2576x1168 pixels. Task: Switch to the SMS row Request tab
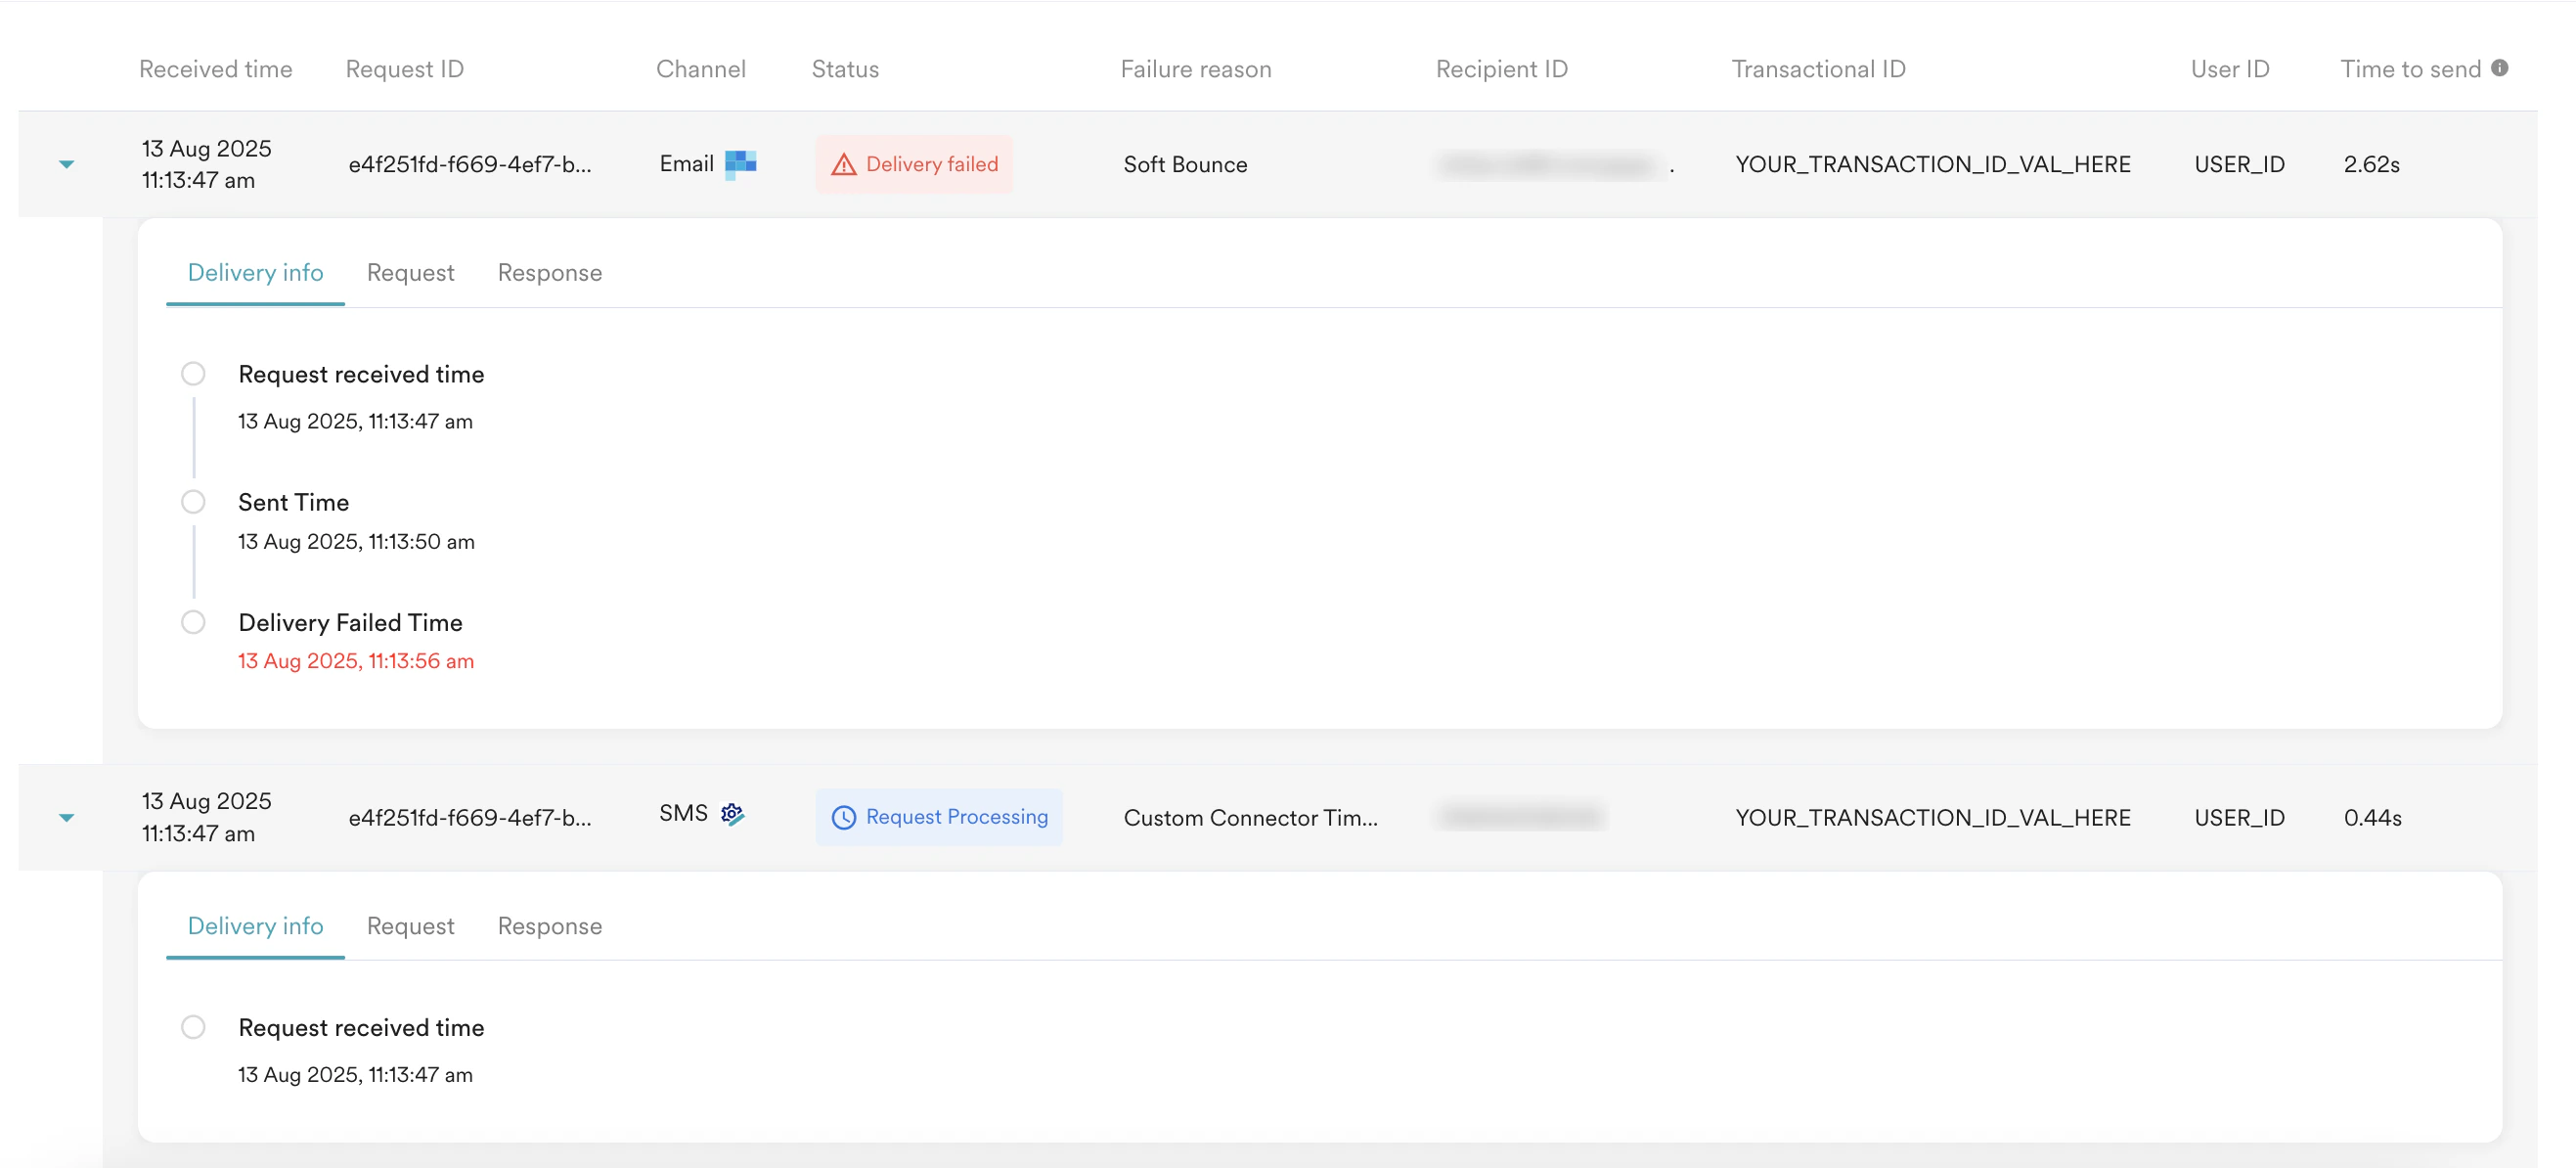[410, 926]
